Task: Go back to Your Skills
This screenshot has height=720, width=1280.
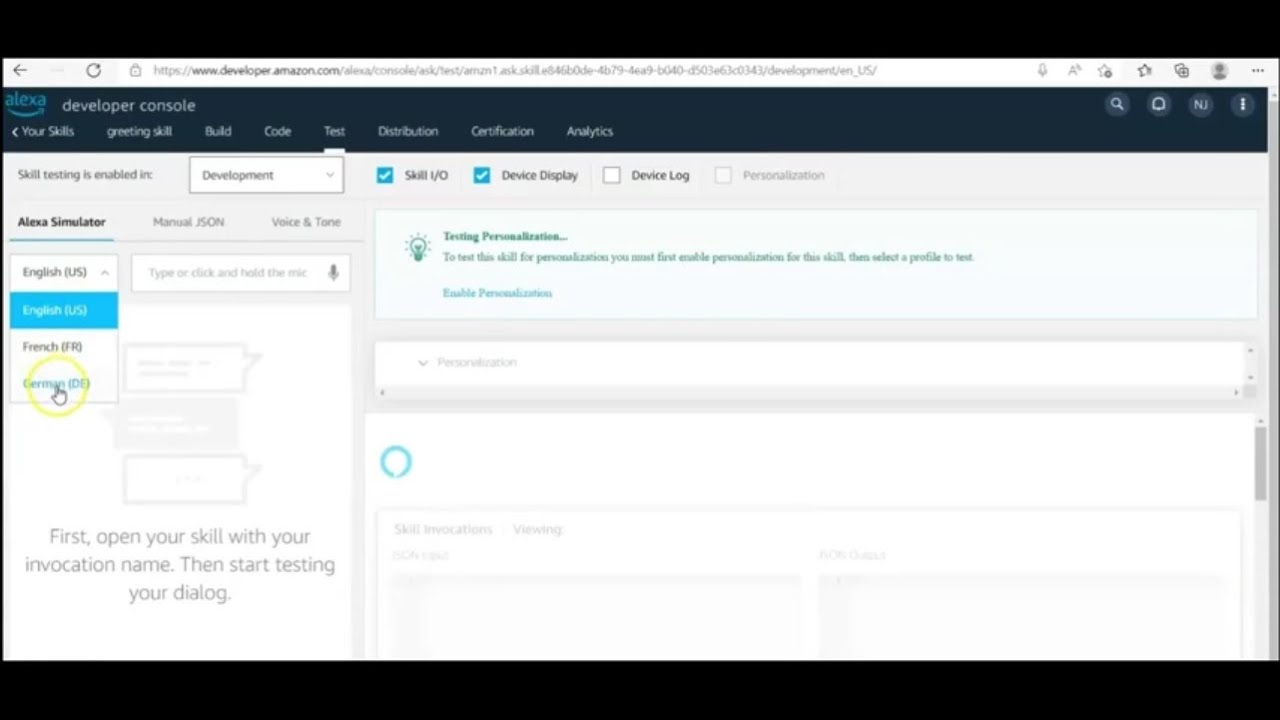Action: click(x=43, y=131)
